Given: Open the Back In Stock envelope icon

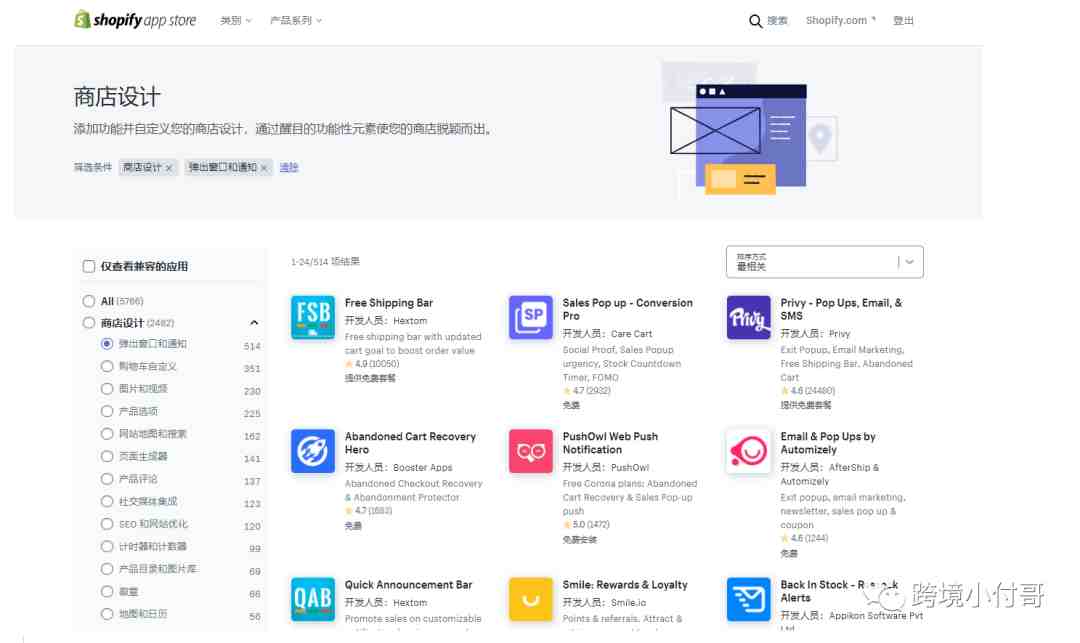Looking at the screenshot, I should [x=749, y=599].
